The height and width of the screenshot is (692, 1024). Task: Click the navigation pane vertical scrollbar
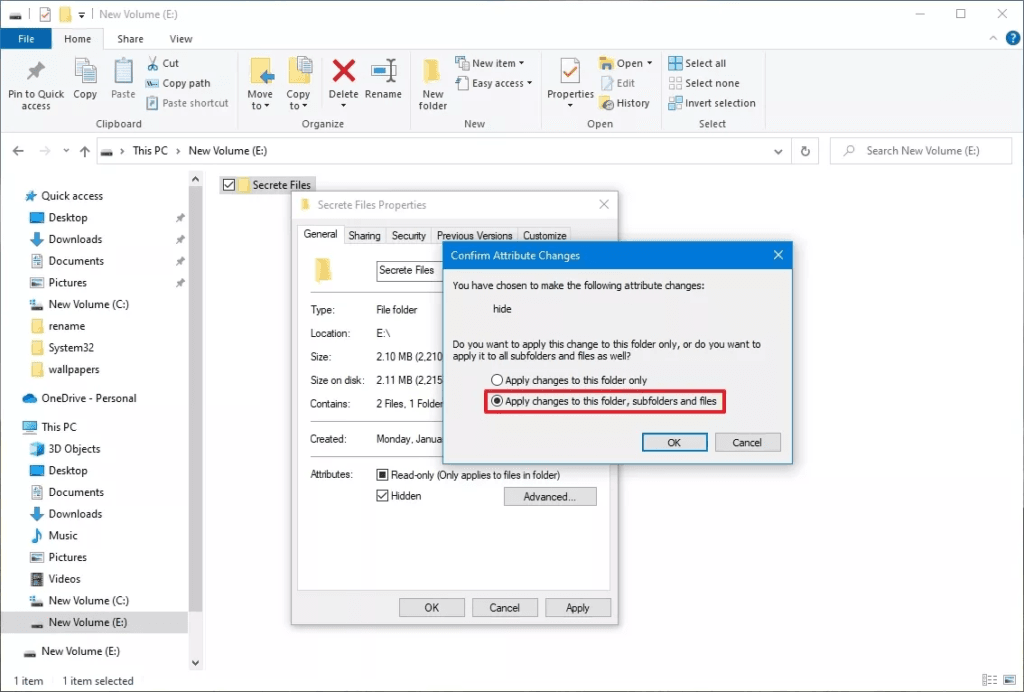point(196,420)
